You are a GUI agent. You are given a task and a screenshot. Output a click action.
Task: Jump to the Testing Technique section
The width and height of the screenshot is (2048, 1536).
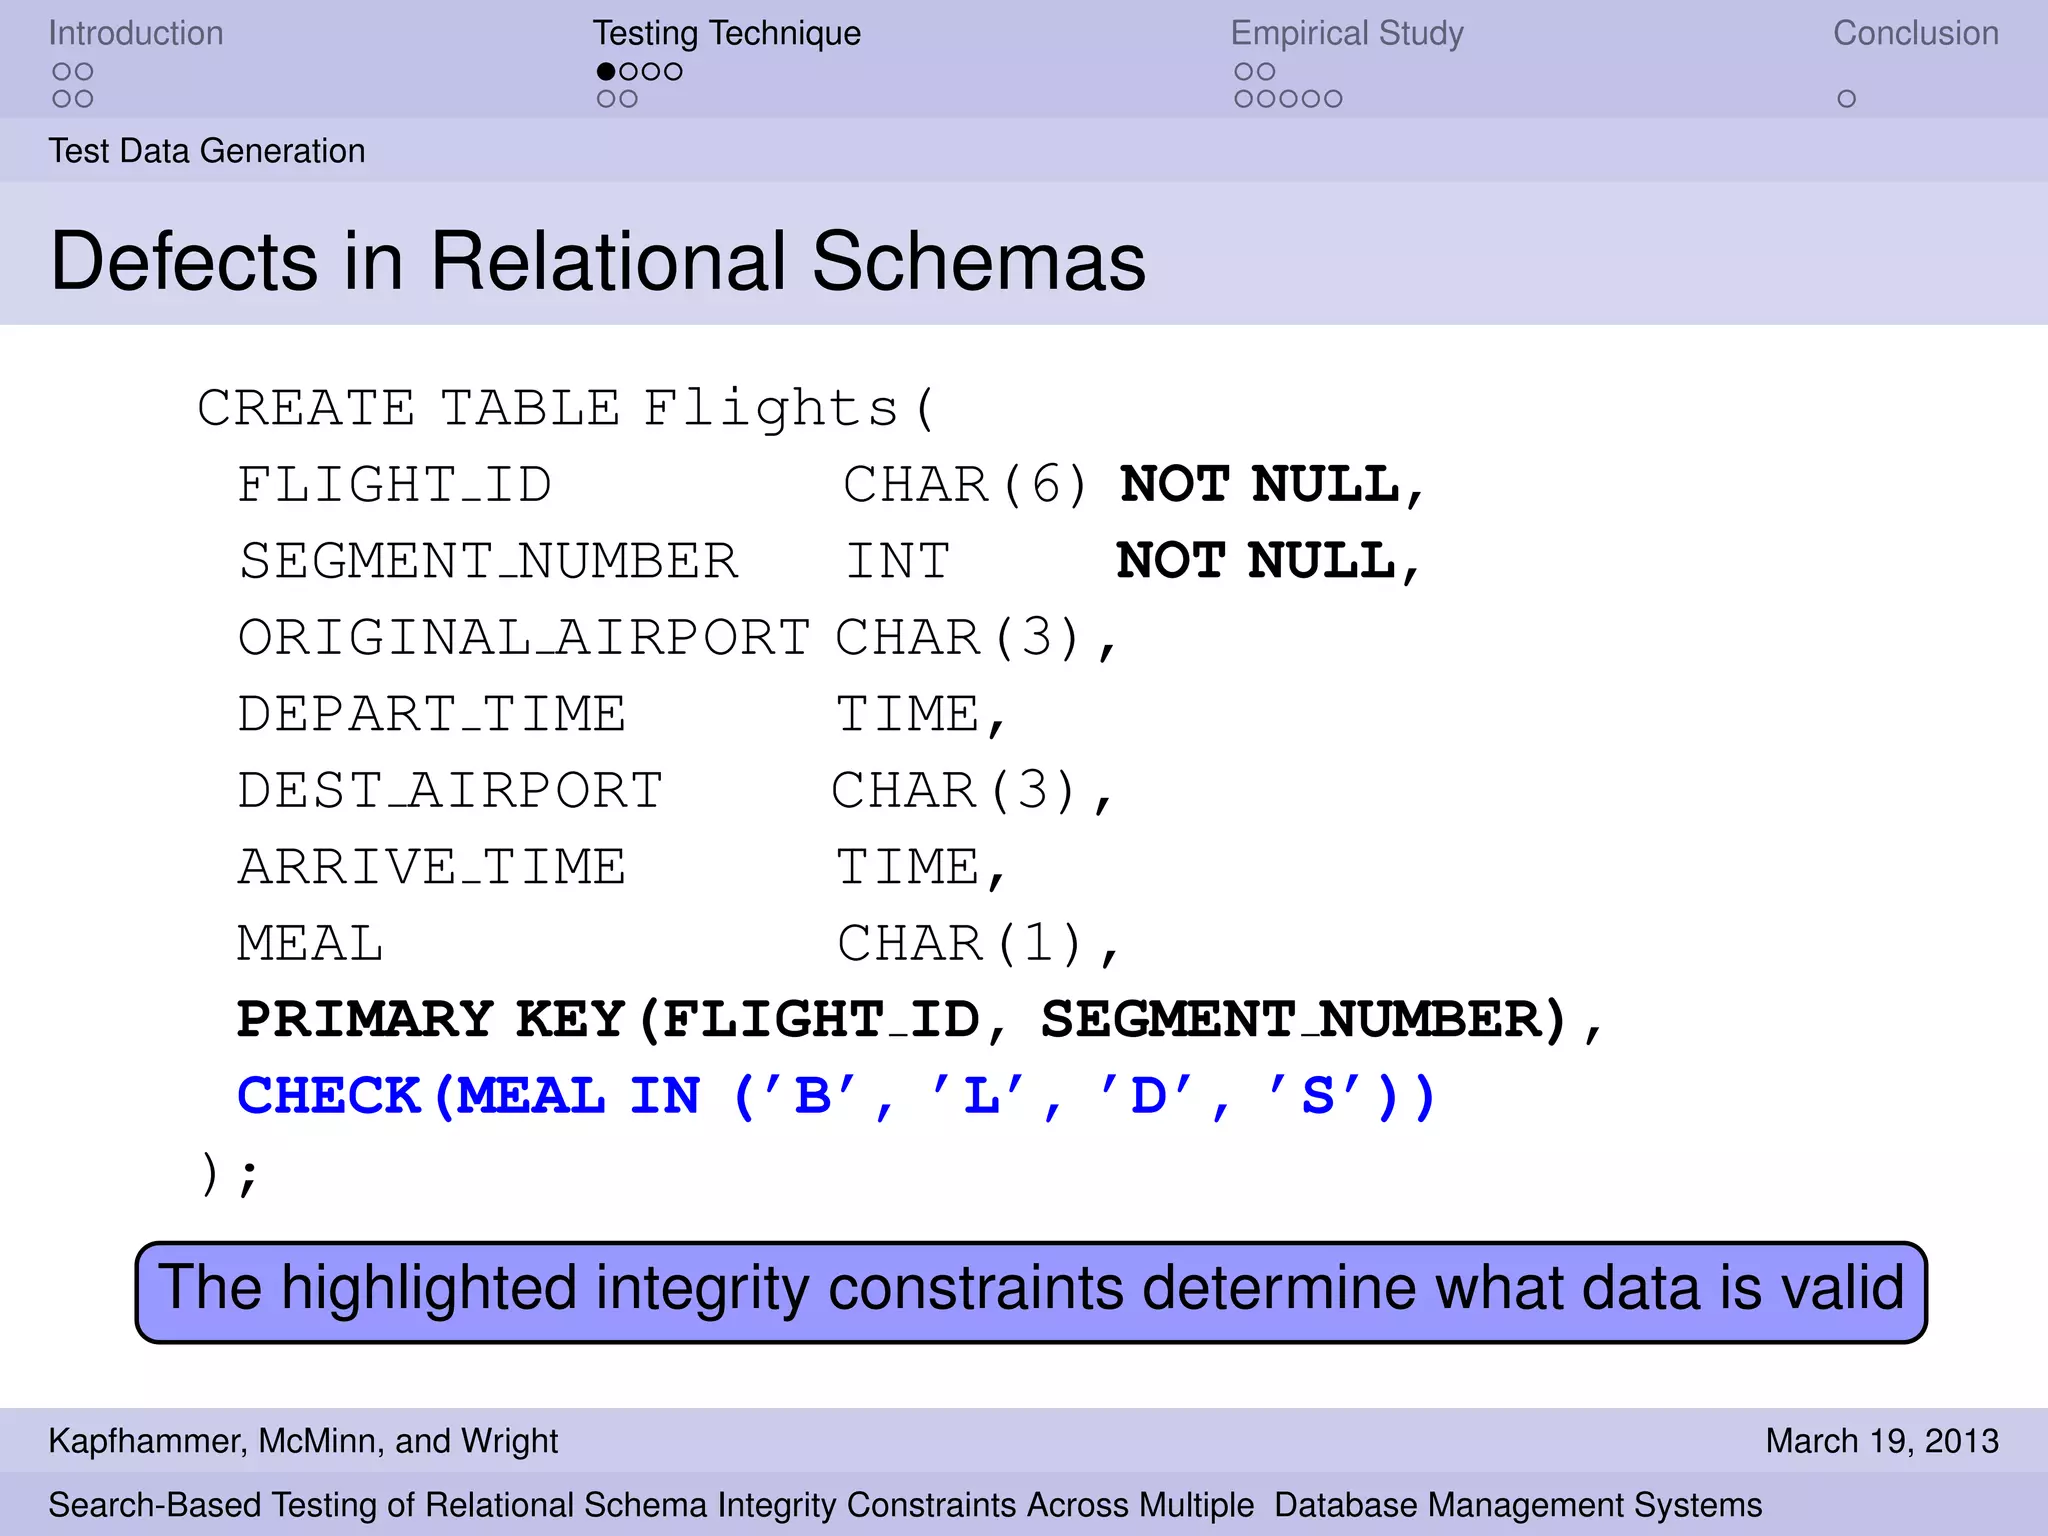727,33
